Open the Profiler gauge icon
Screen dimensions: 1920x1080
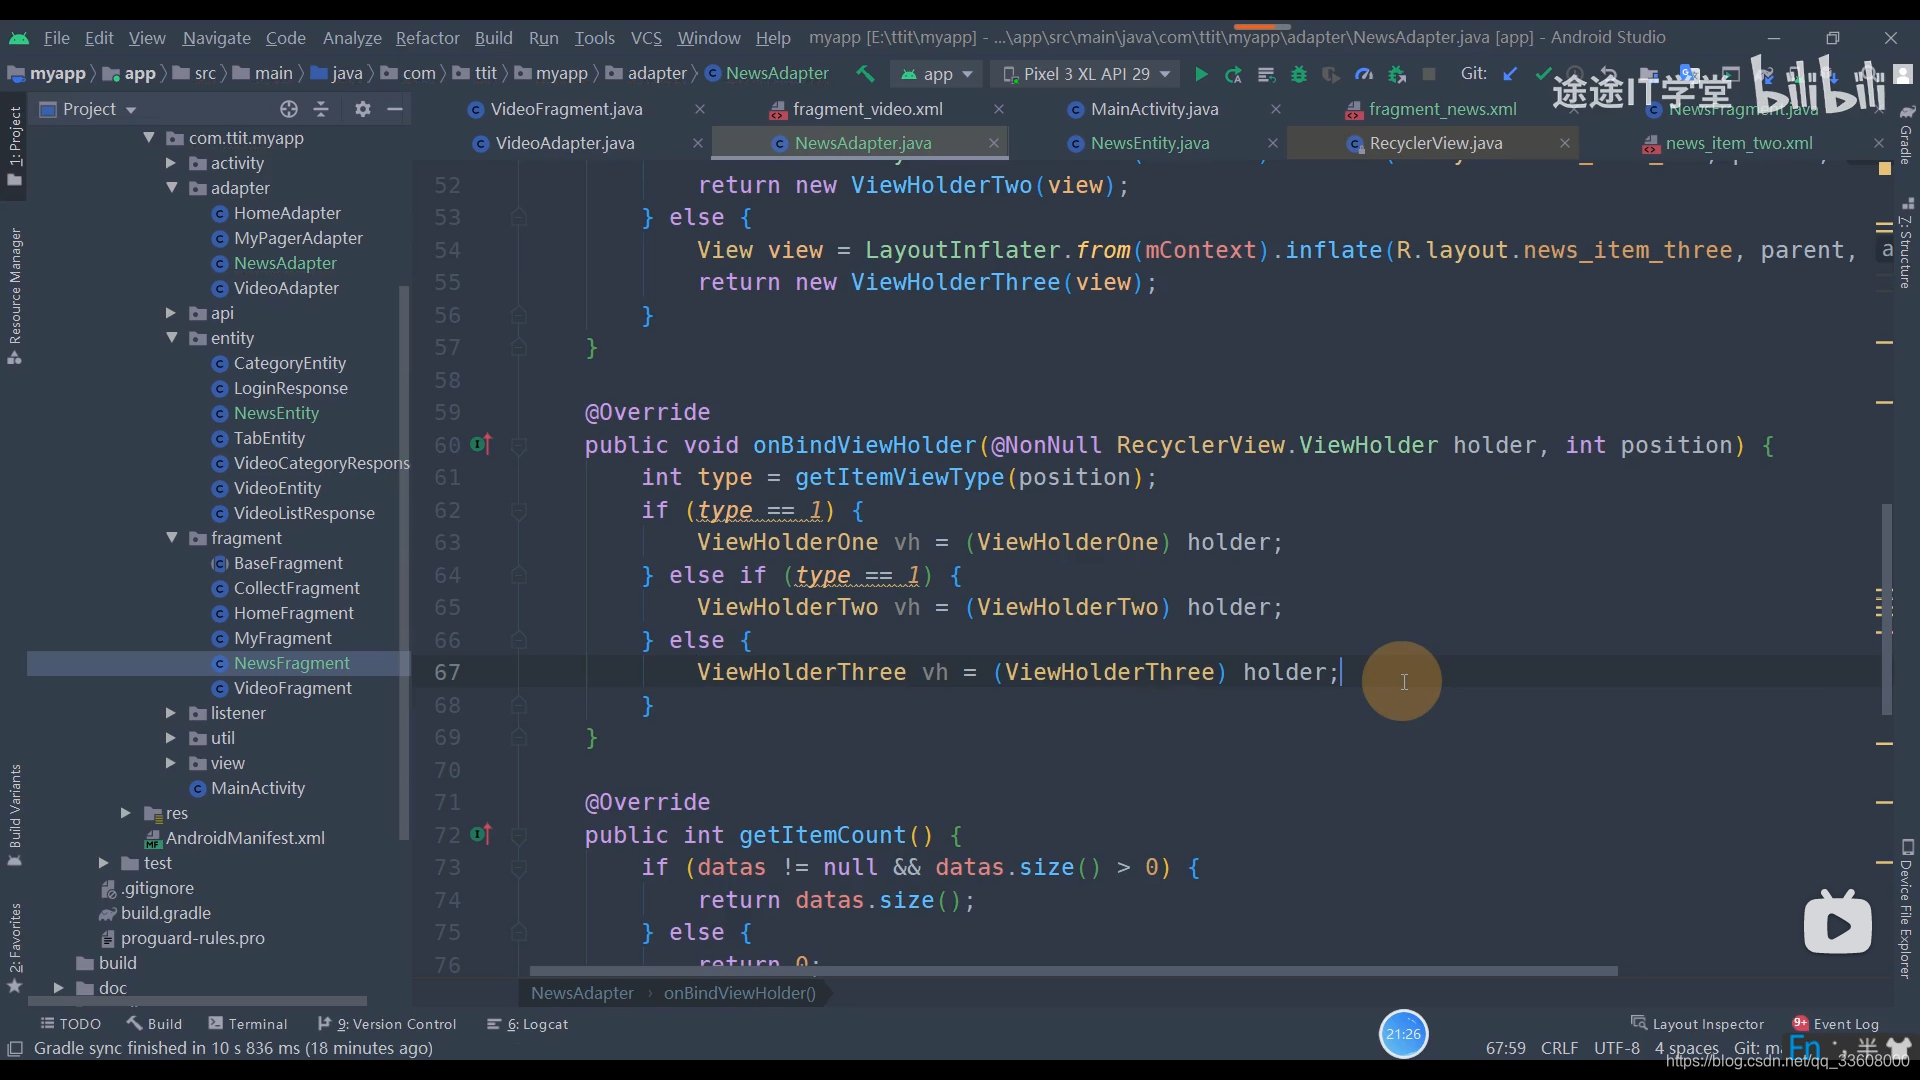coord(1364,74)
